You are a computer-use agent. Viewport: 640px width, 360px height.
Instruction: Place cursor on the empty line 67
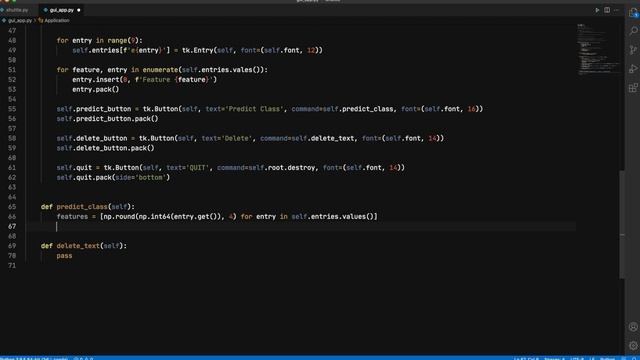pyautogui.click(x=301, y=227)
